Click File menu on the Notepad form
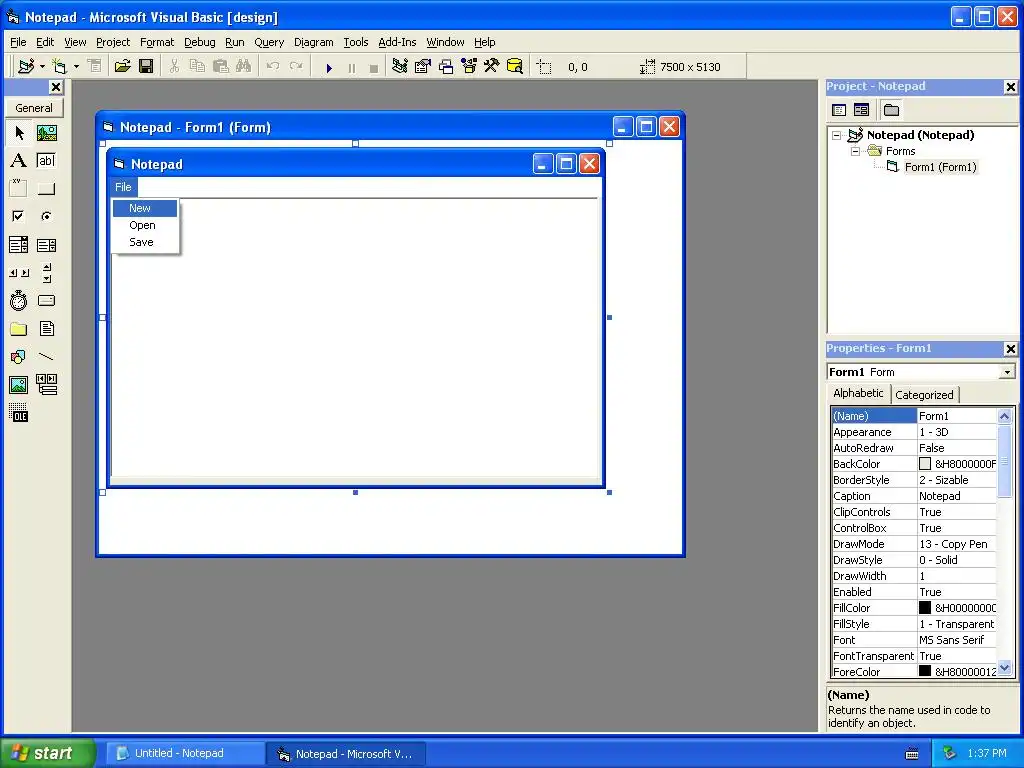 click(x=123, y=187)
